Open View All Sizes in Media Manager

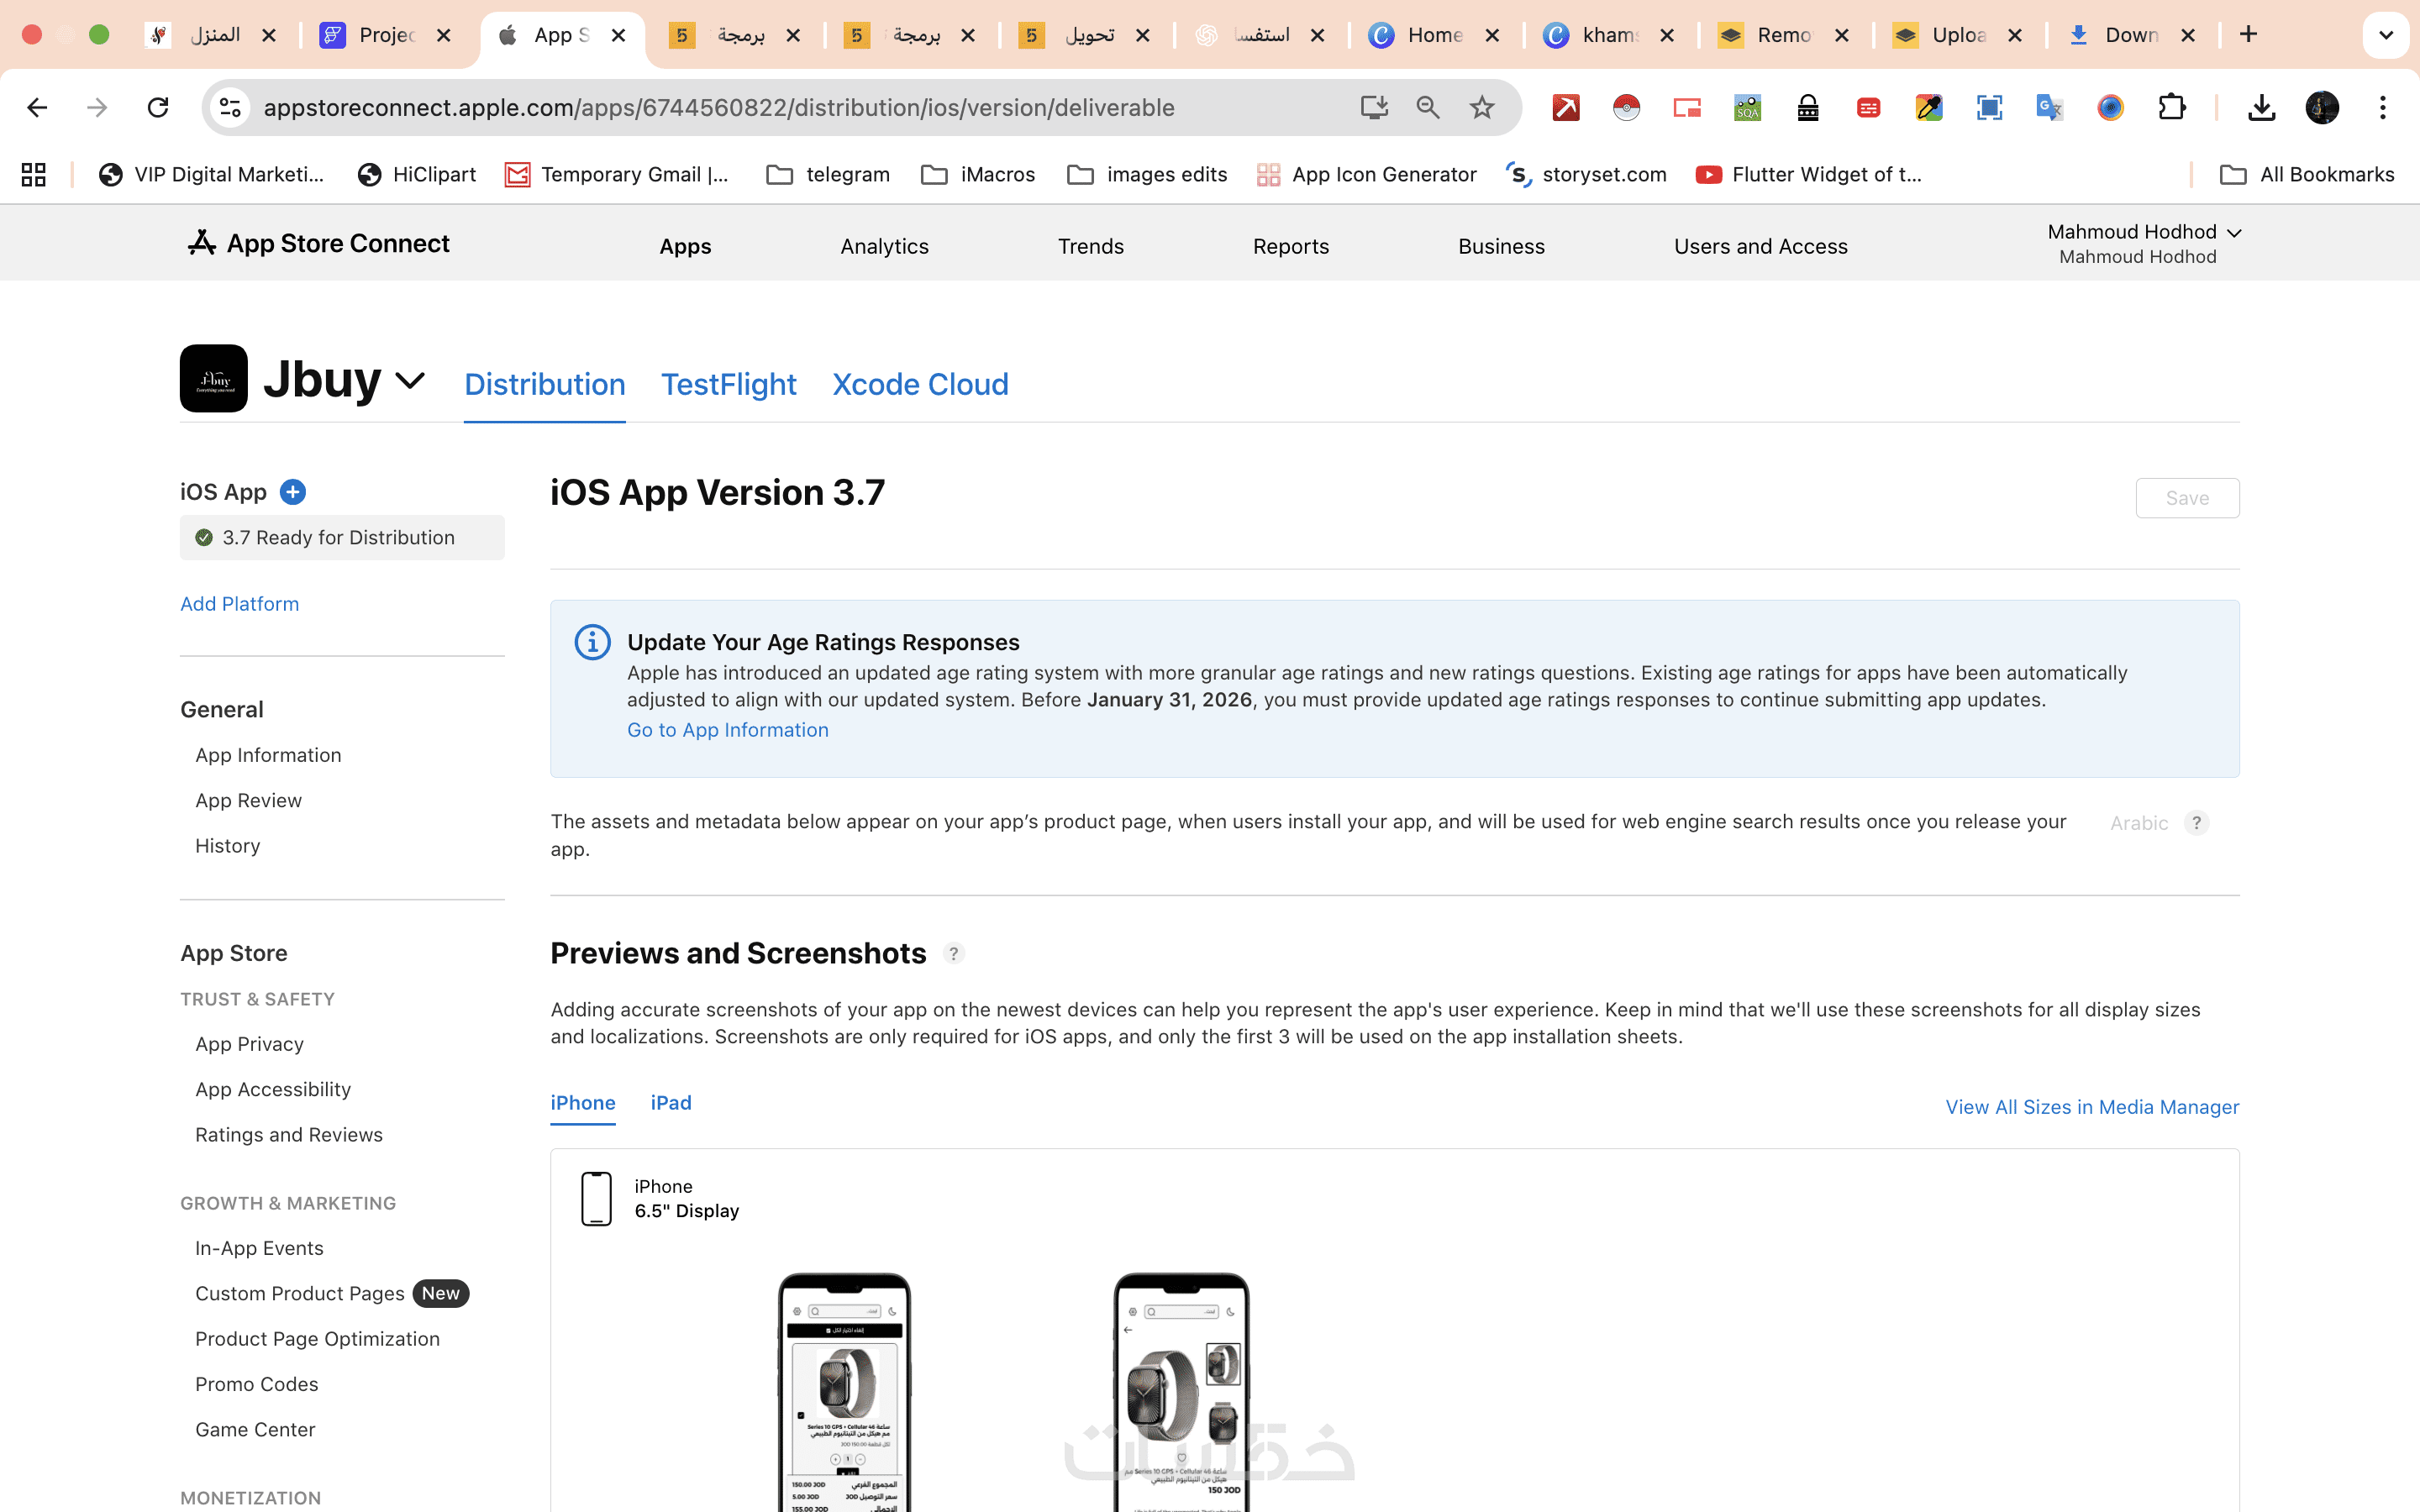[2091, 1107]
